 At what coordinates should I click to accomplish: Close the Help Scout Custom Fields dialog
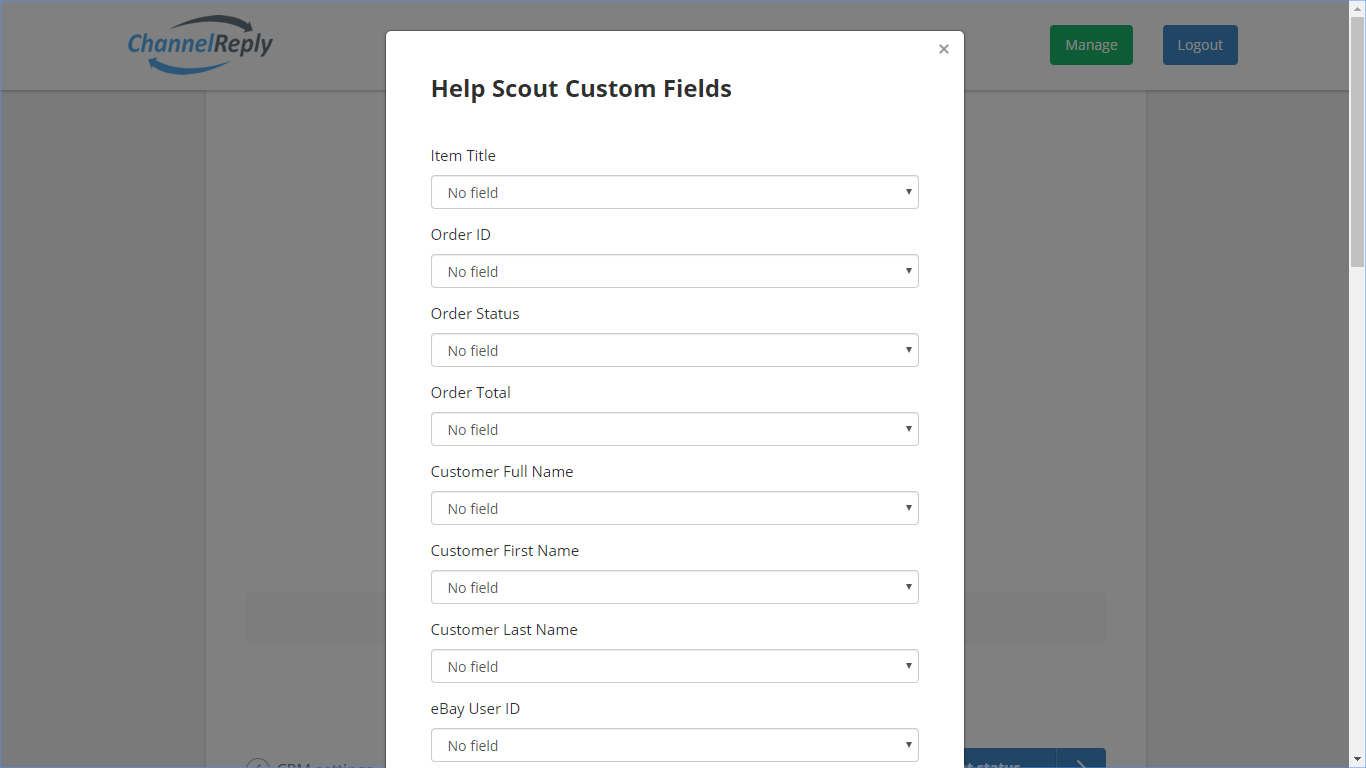pos(943,49)
